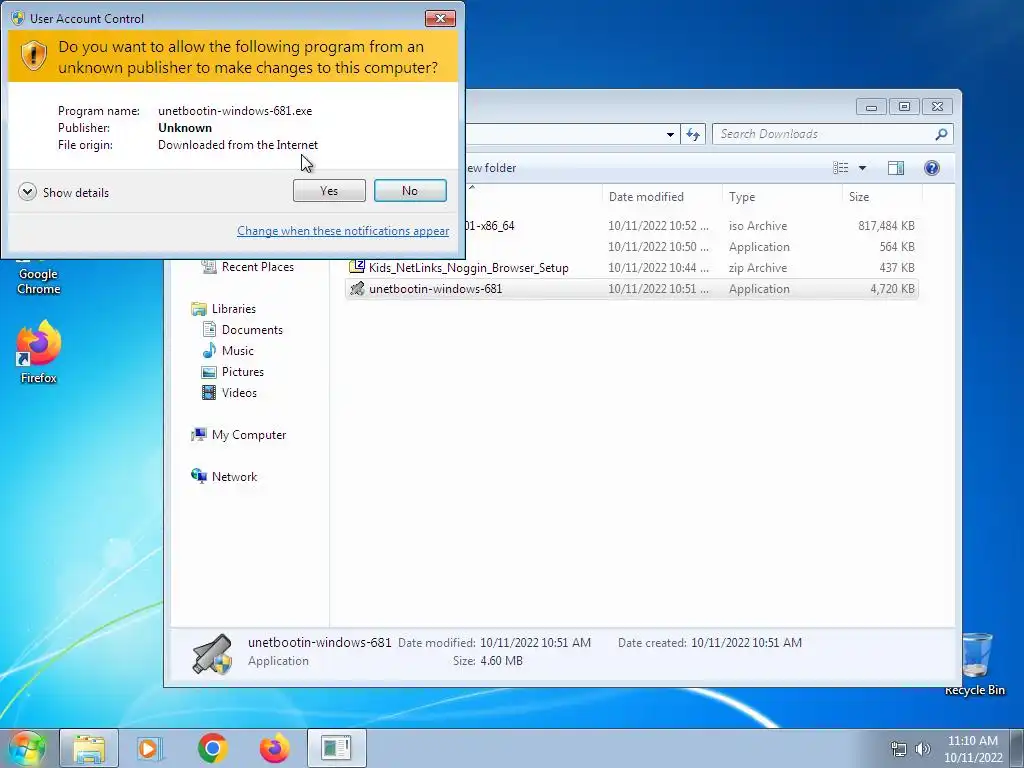Screen dimensions: 1024x768
Task: Open the taskbar clock showing 11:10 AM
Action: pos(973,749)
